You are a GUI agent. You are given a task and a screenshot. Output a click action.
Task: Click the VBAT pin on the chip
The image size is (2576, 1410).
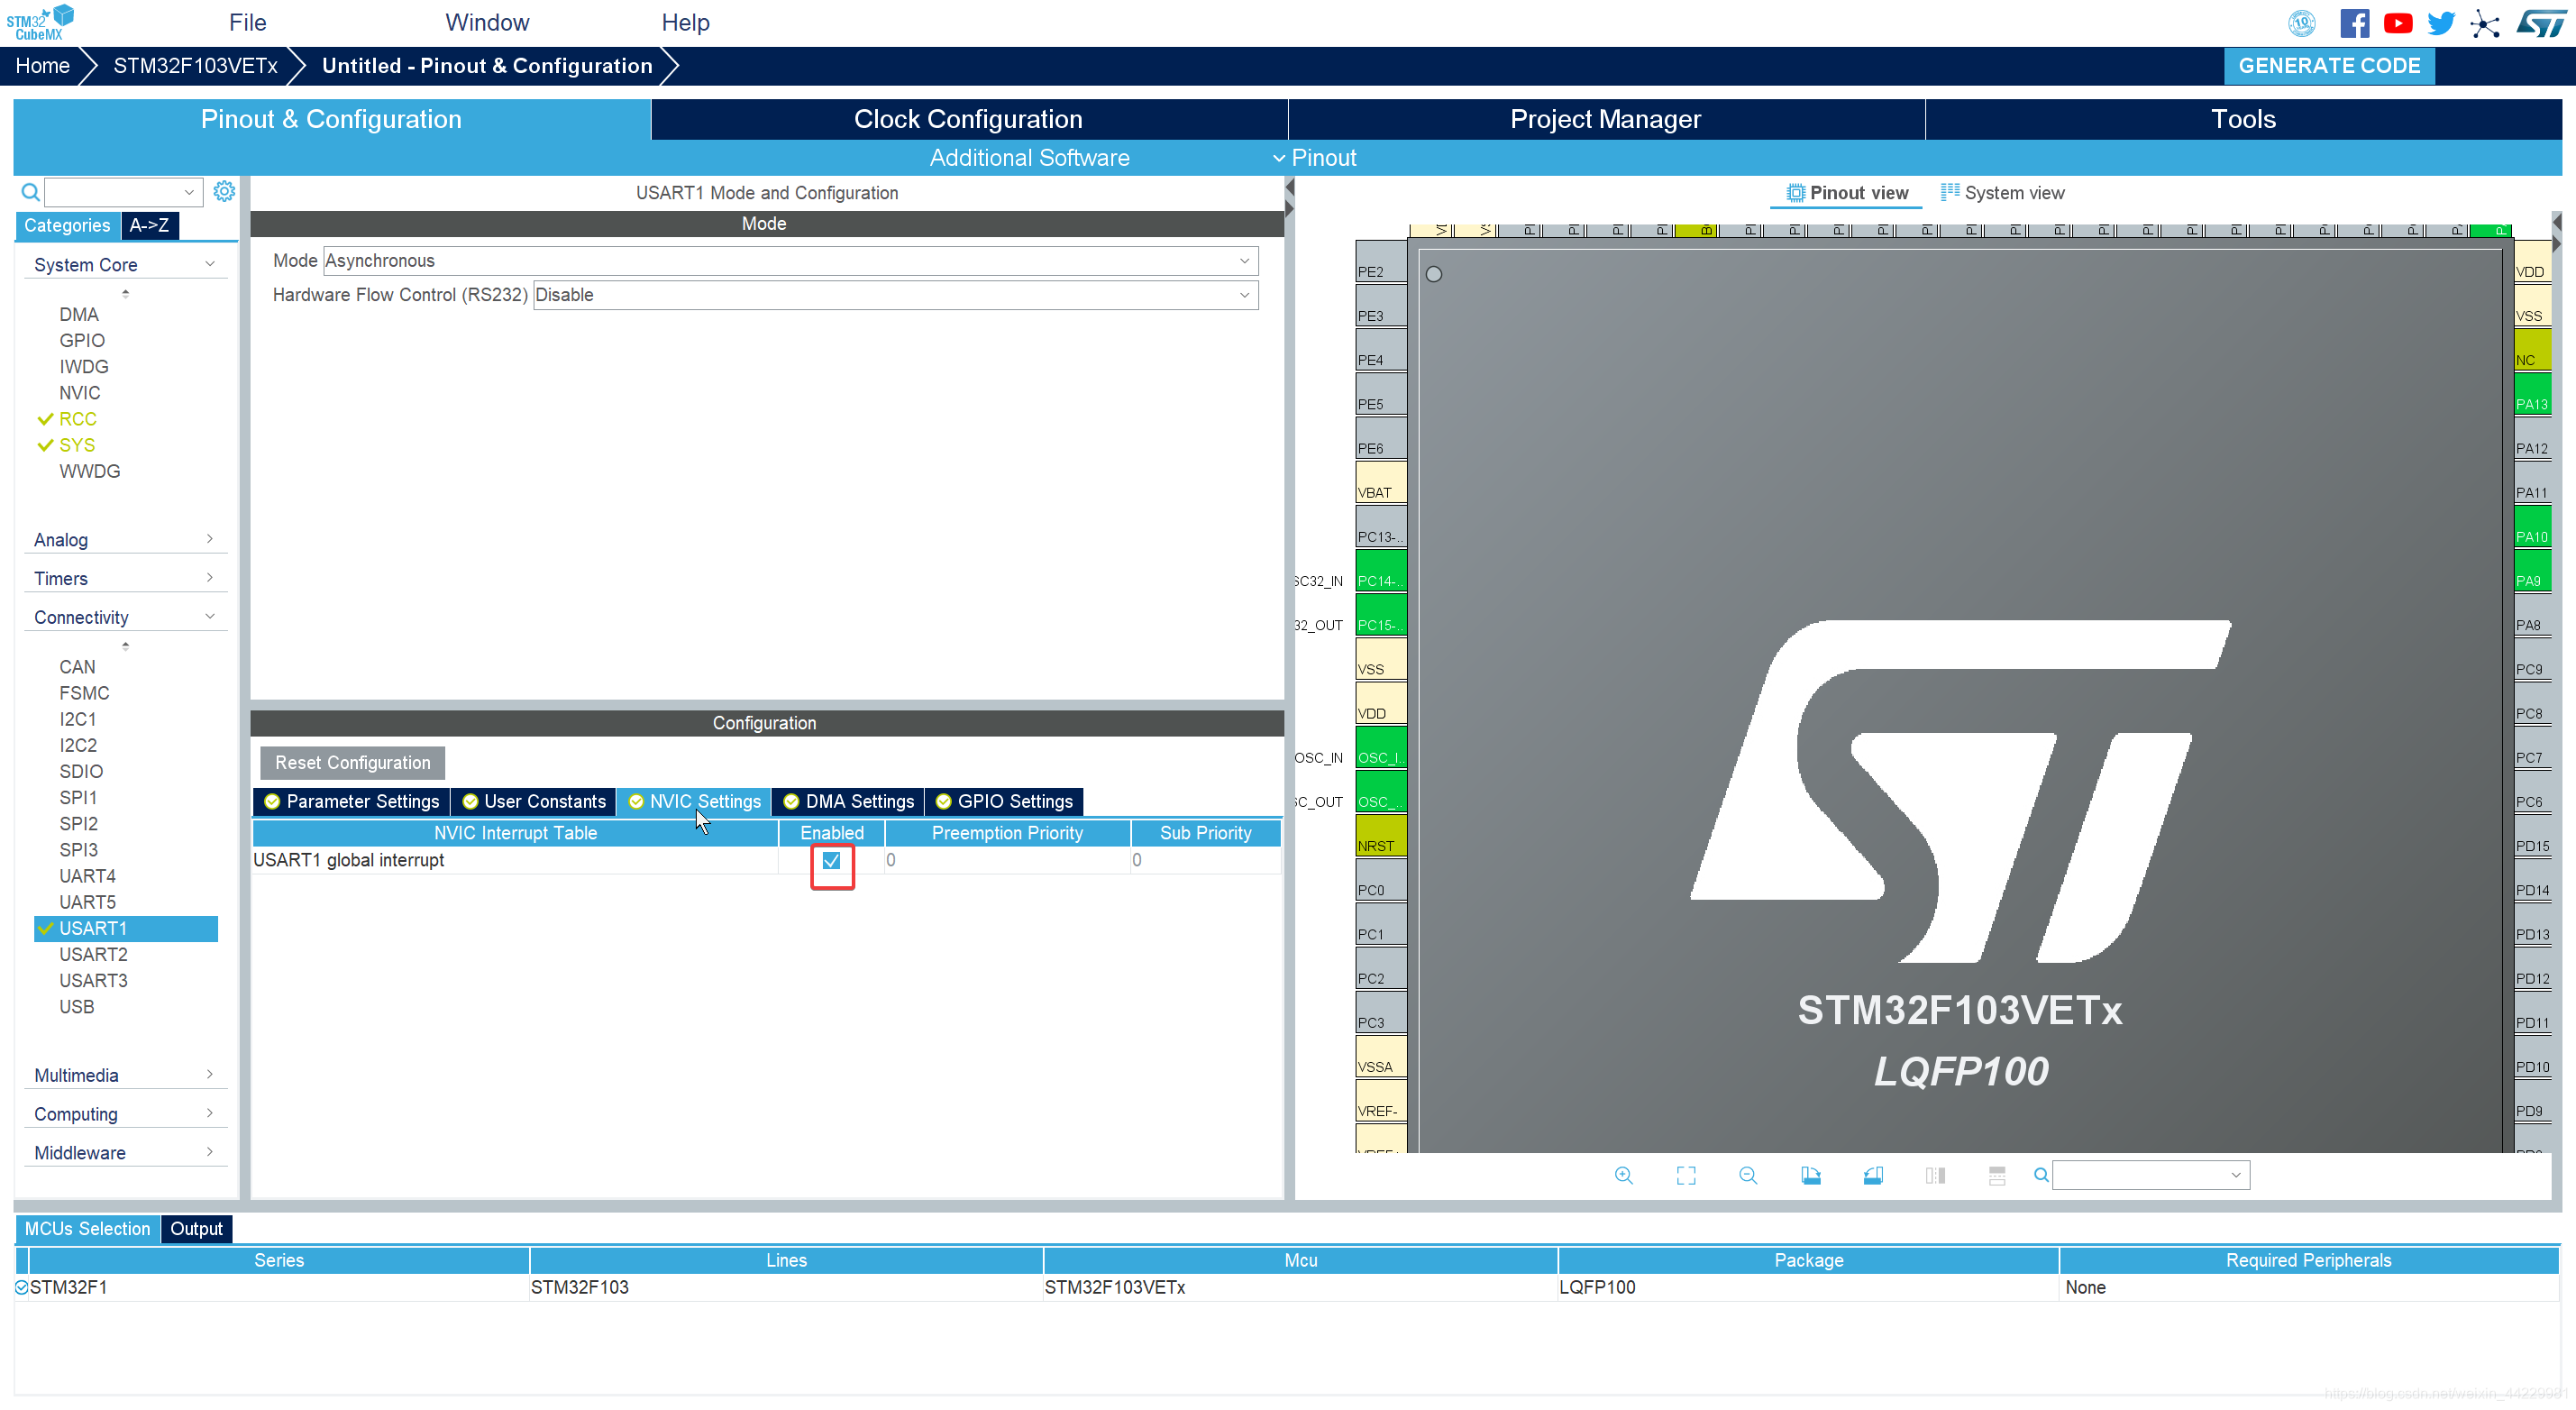click(1381, 482)
